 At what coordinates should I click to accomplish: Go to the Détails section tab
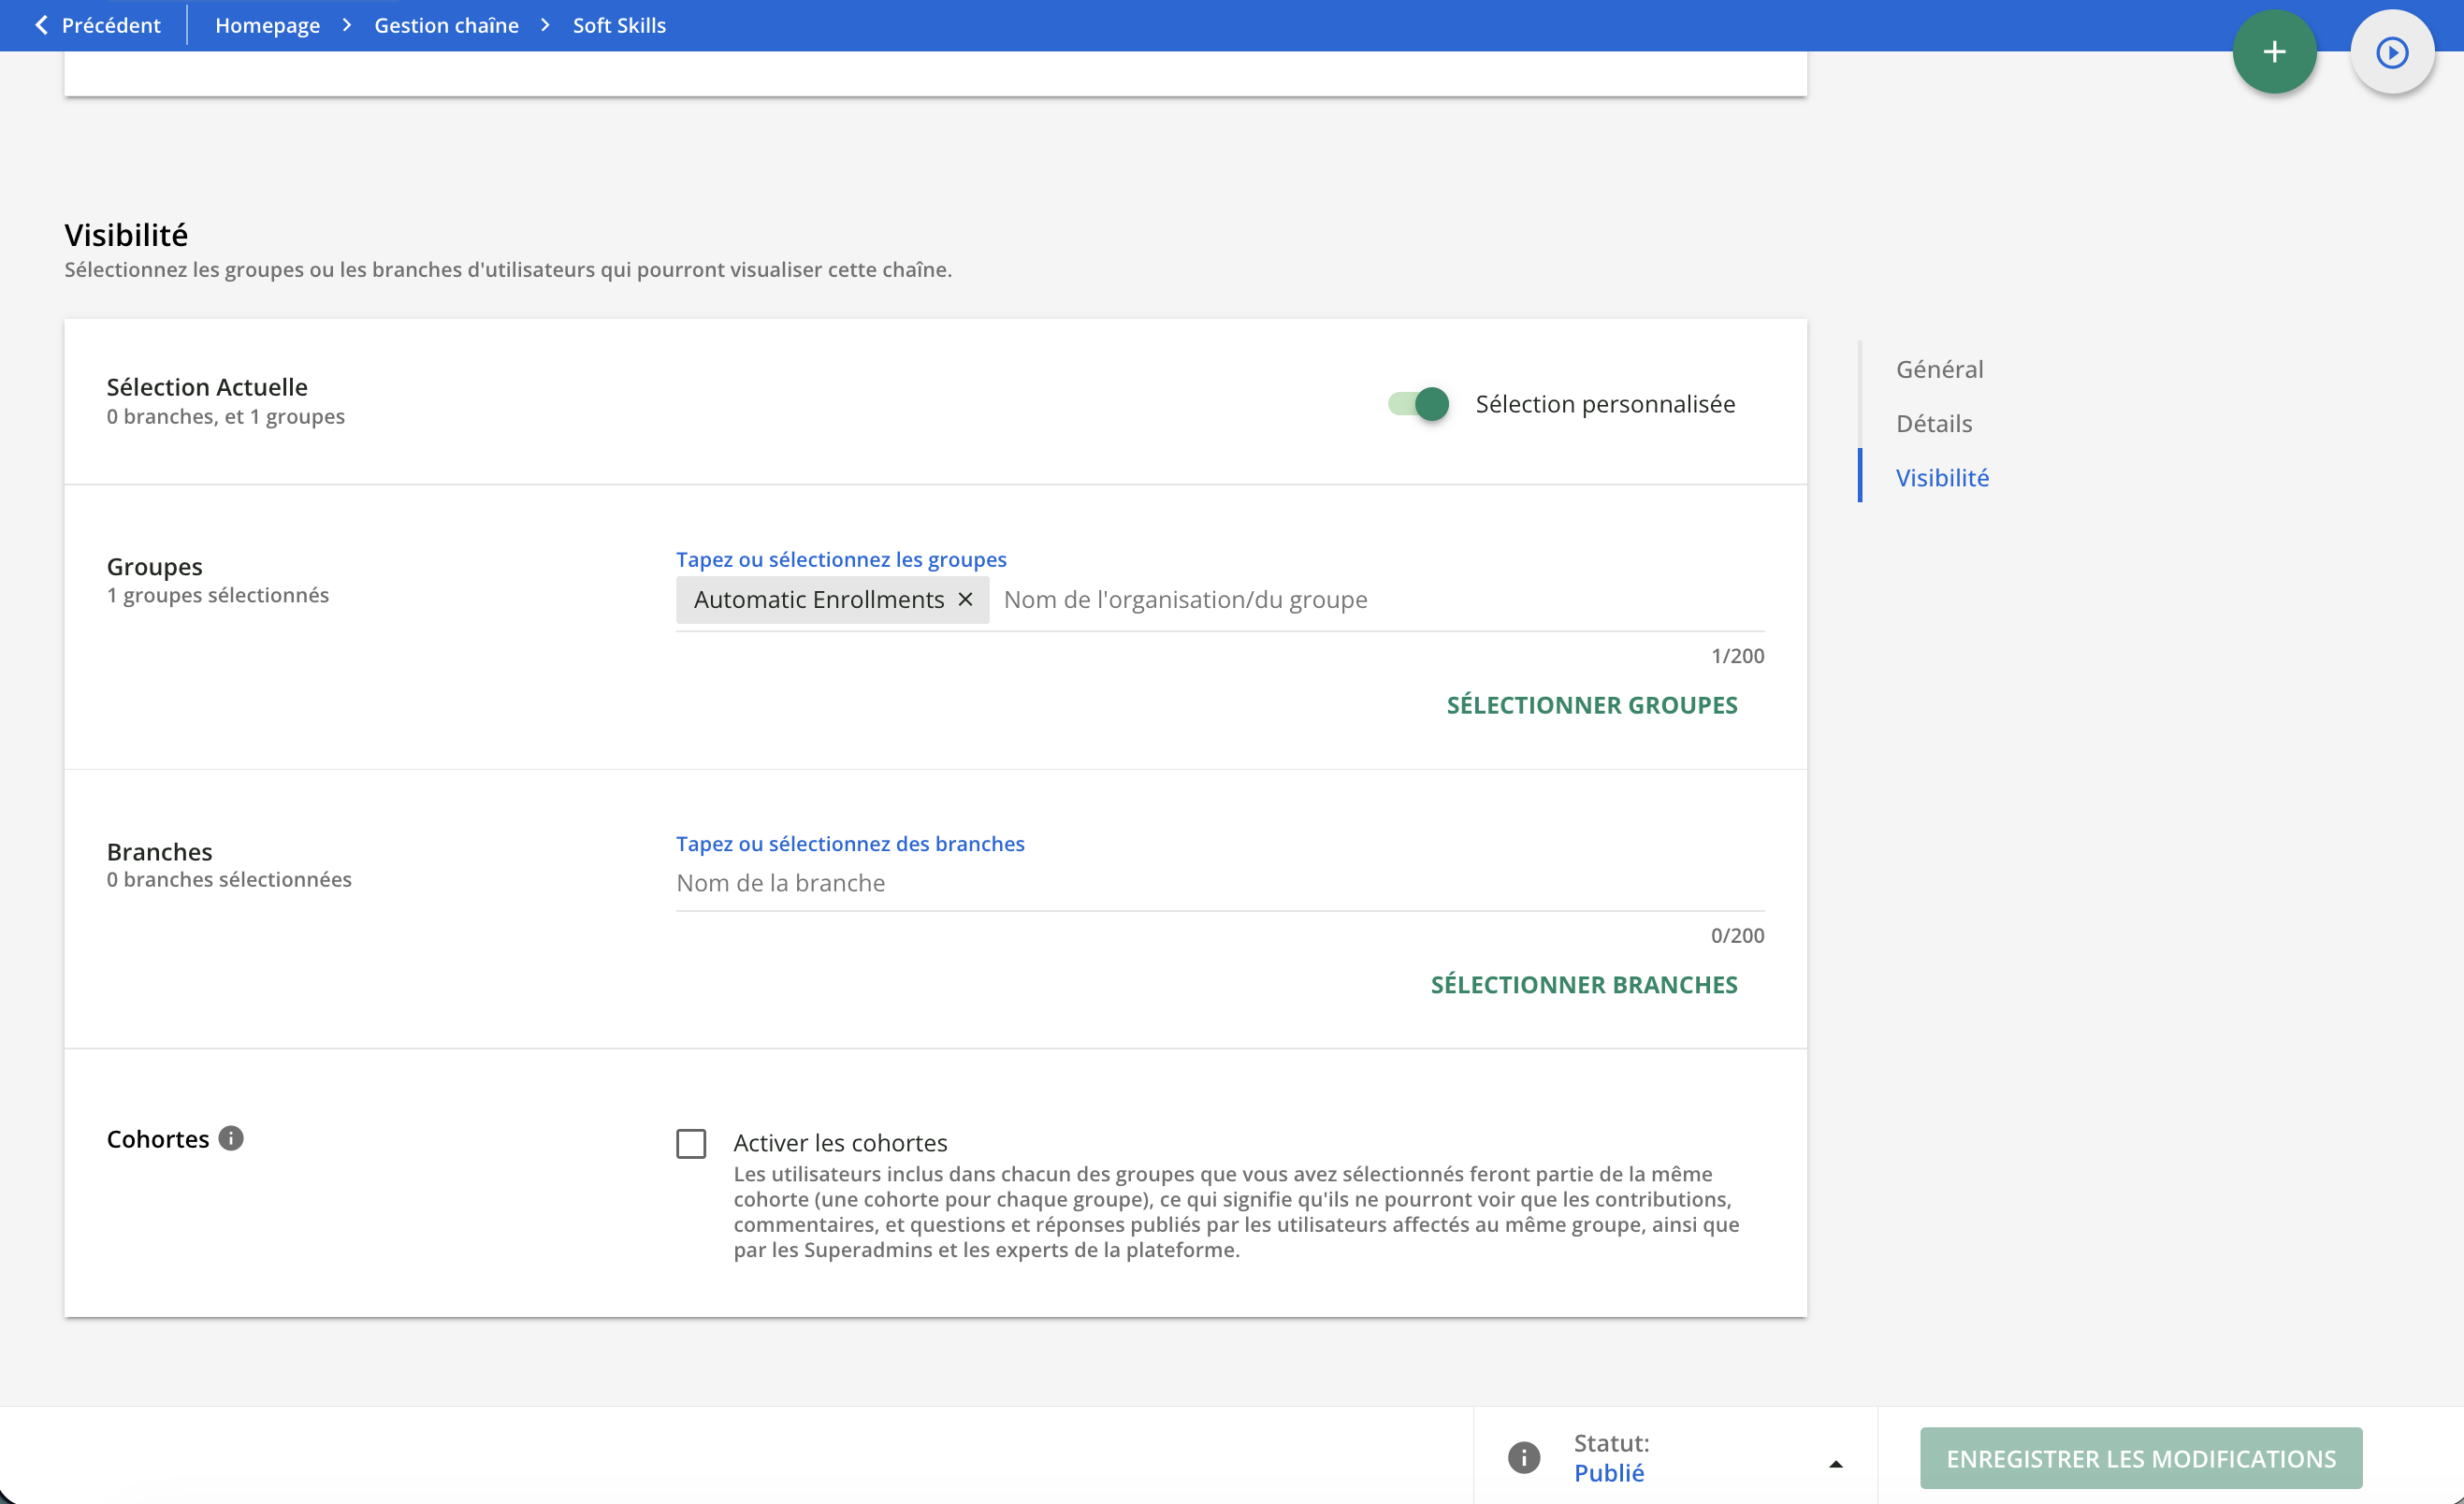pyautogui.click(x=1933, y=423)
